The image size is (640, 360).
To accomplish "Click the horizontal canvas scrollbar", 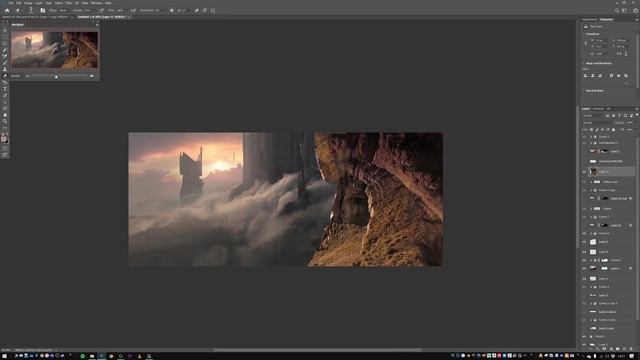I will [317, 350].
